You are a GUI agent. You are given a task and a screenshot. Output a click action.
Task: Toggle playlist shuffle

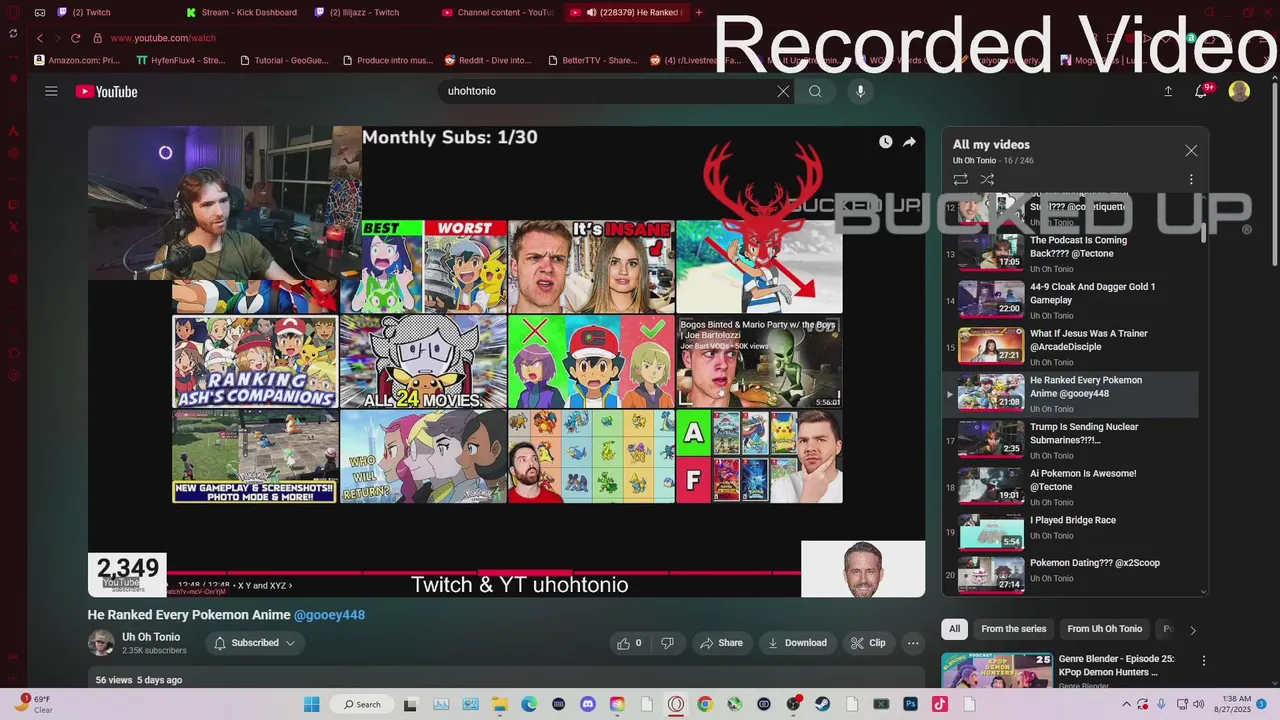coord(987,180)
